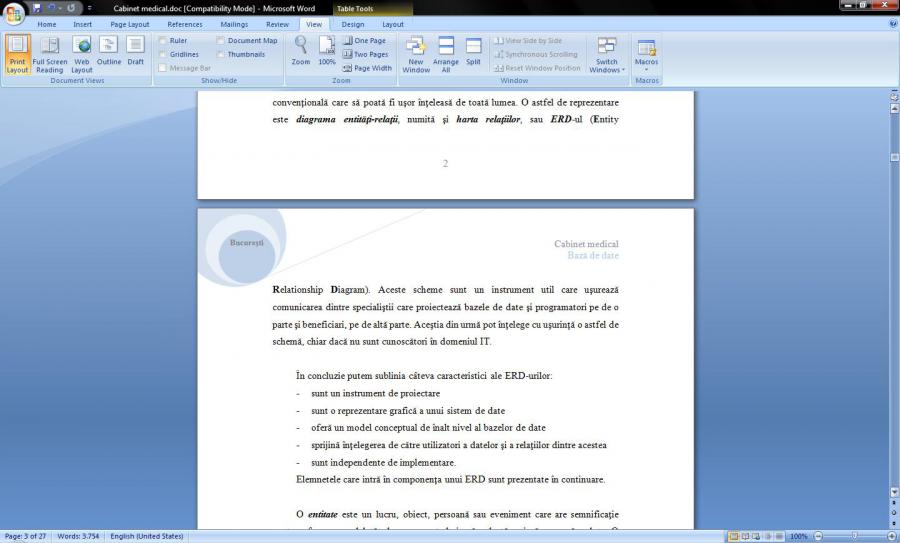
Task: Show the Thumbnails pane checkbox
Action: coord(221,54)
